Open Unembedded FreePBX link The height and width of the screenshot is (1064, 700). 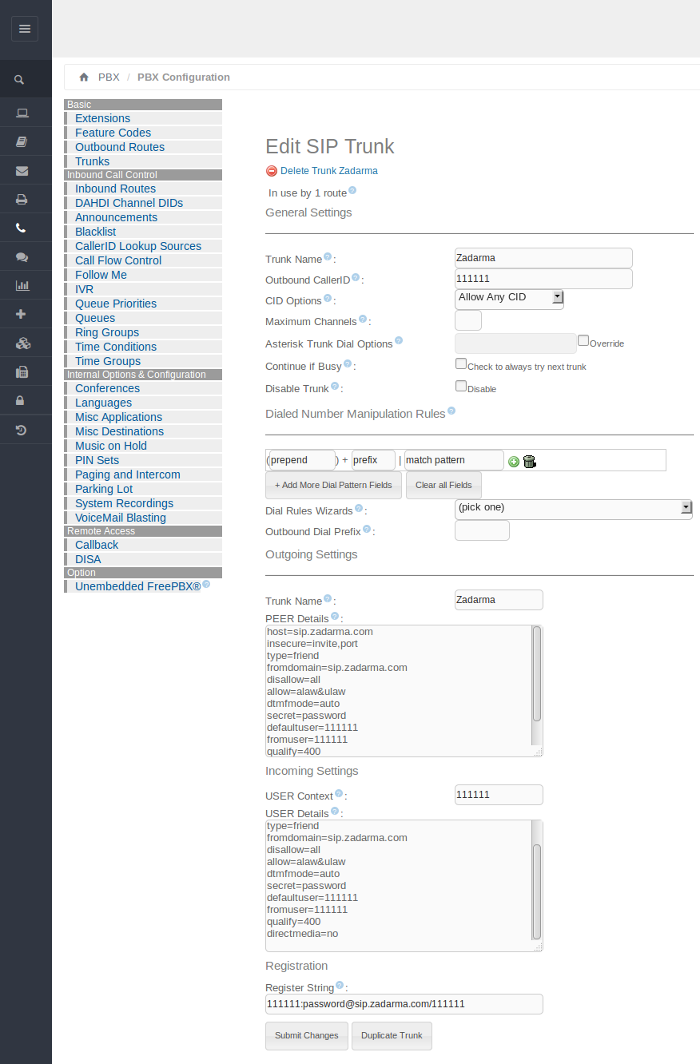pos(138,586)
